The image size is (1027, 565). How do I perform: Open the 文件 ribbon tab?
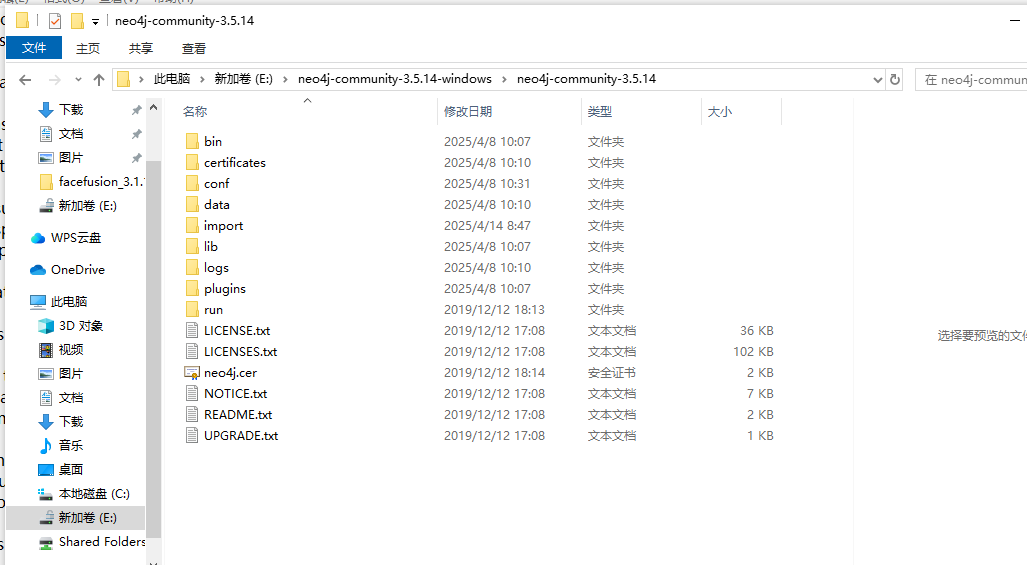34,48
